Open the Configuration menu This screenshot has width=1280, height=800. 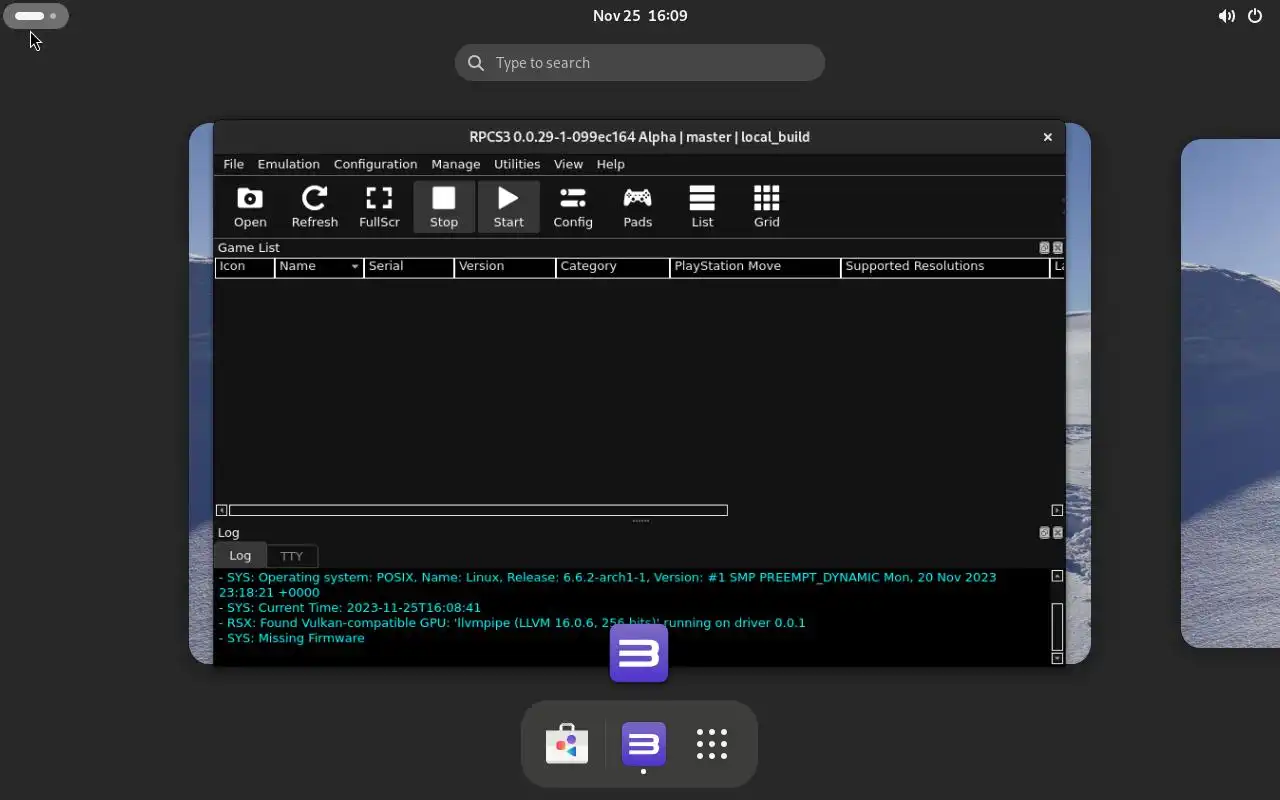coord(375,164)
